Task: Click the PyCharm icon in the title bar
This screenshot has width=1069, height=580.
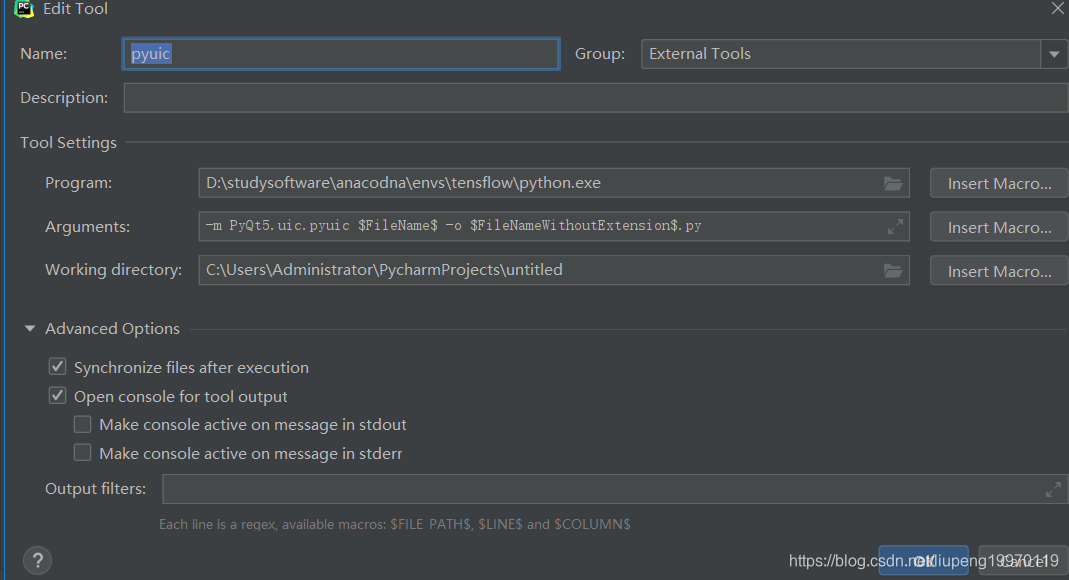Action: coord(24,9)
